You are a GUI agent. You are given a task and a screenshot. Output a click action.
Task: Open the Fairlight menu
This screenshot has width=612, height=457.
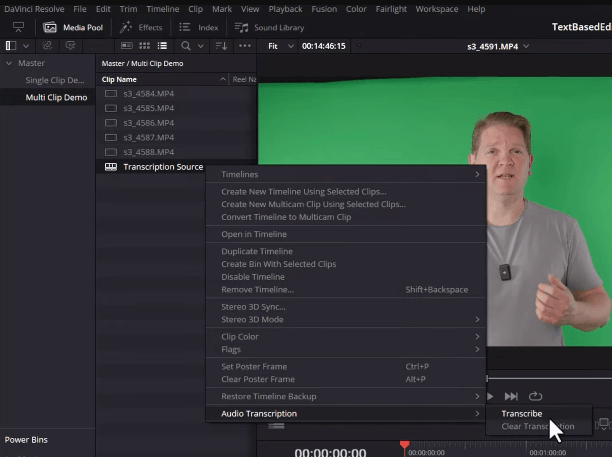(x=391, y=9)
